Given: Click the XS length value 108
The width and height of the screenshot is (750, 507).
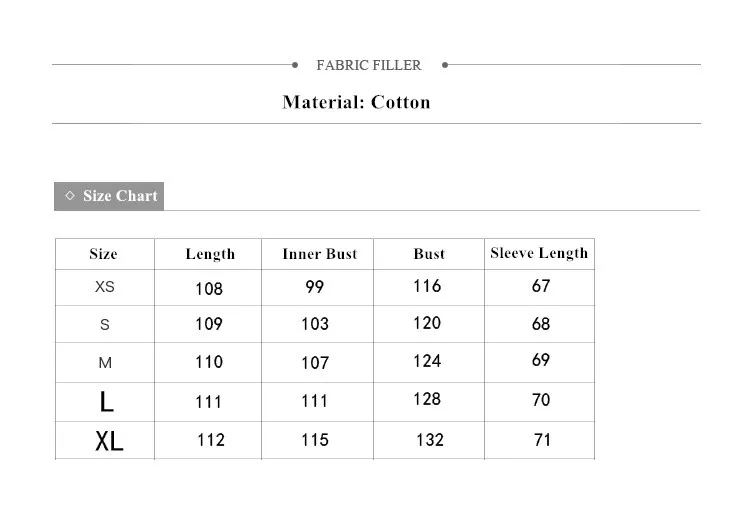Looking at the screenshot, I should 209,289.
